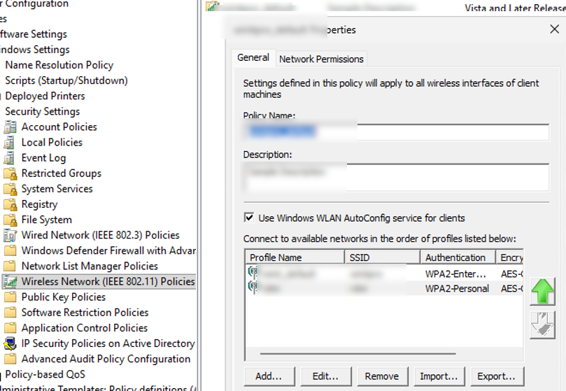
Task: Sort by Authentication column header
Action: click(458, 257)
